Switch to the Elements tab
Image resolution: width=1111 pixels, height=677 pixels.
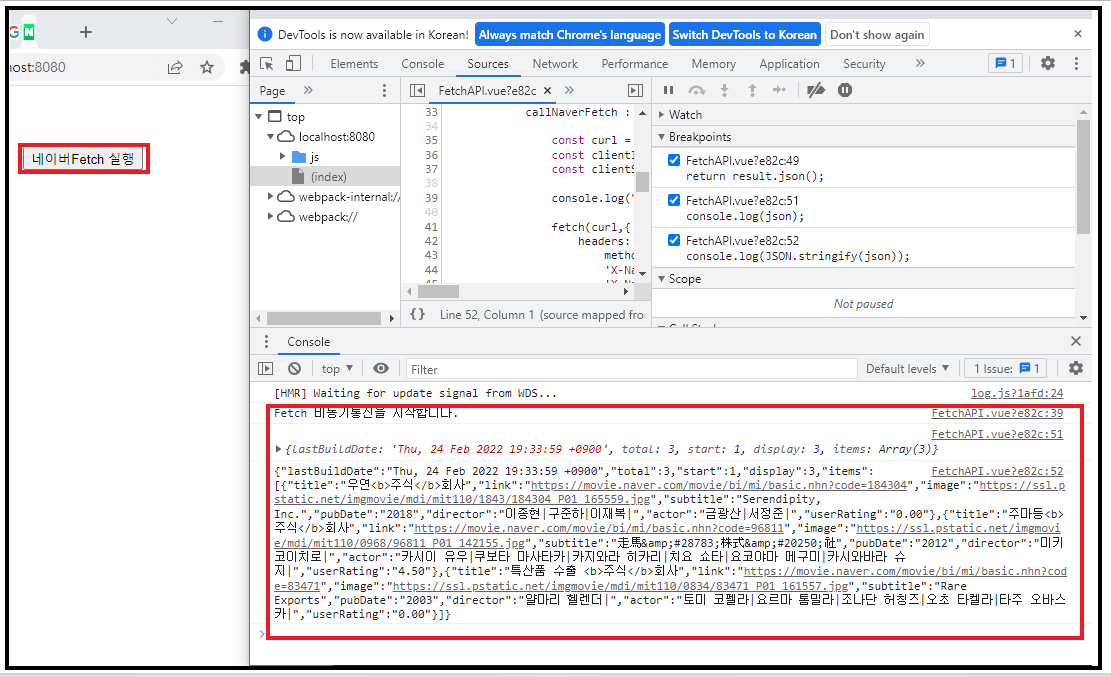[354, 64]
